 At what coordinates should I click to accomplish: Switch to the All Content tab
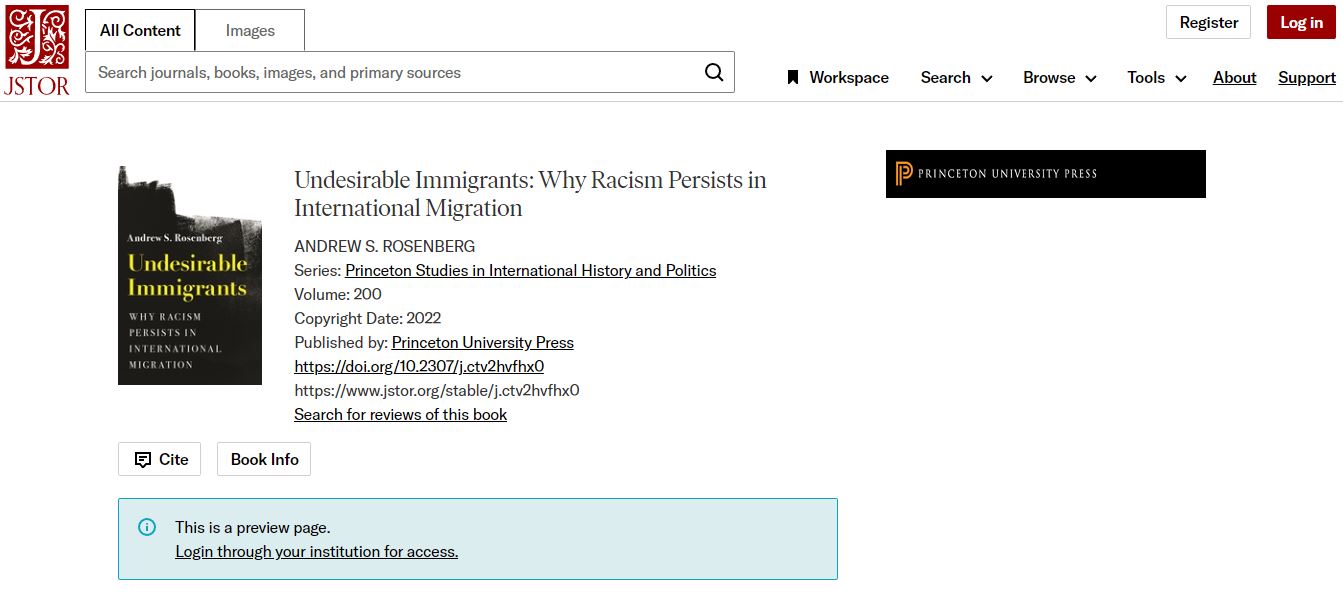click(140, 30)
